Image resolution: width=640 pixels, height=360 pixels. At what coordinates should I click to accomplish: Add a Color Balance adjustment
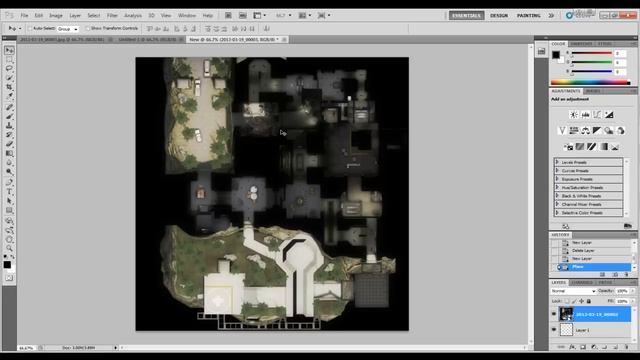click(586, 131)
